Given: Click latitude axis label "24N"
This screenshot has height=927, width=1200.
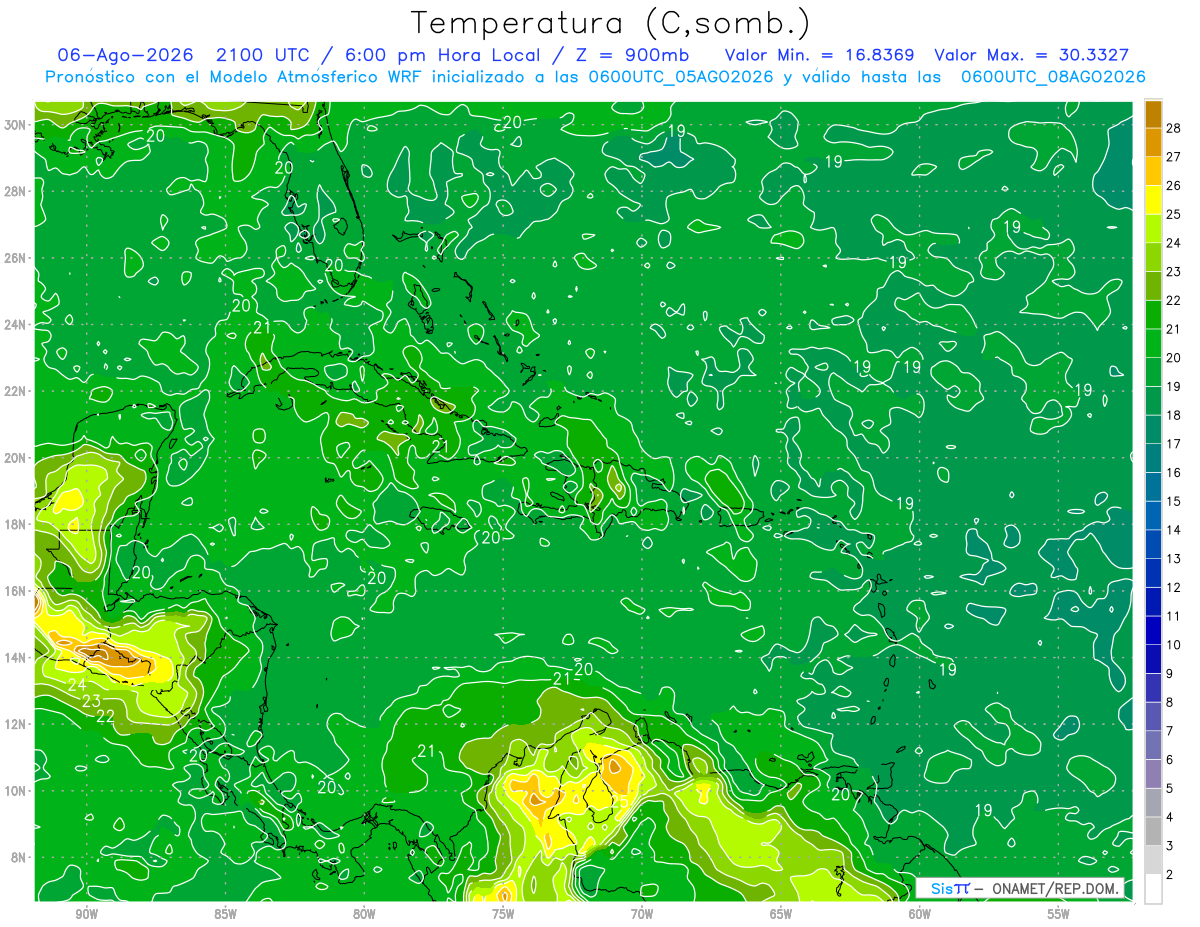Looking at the screenshot, I should click(x=15, y=325).
